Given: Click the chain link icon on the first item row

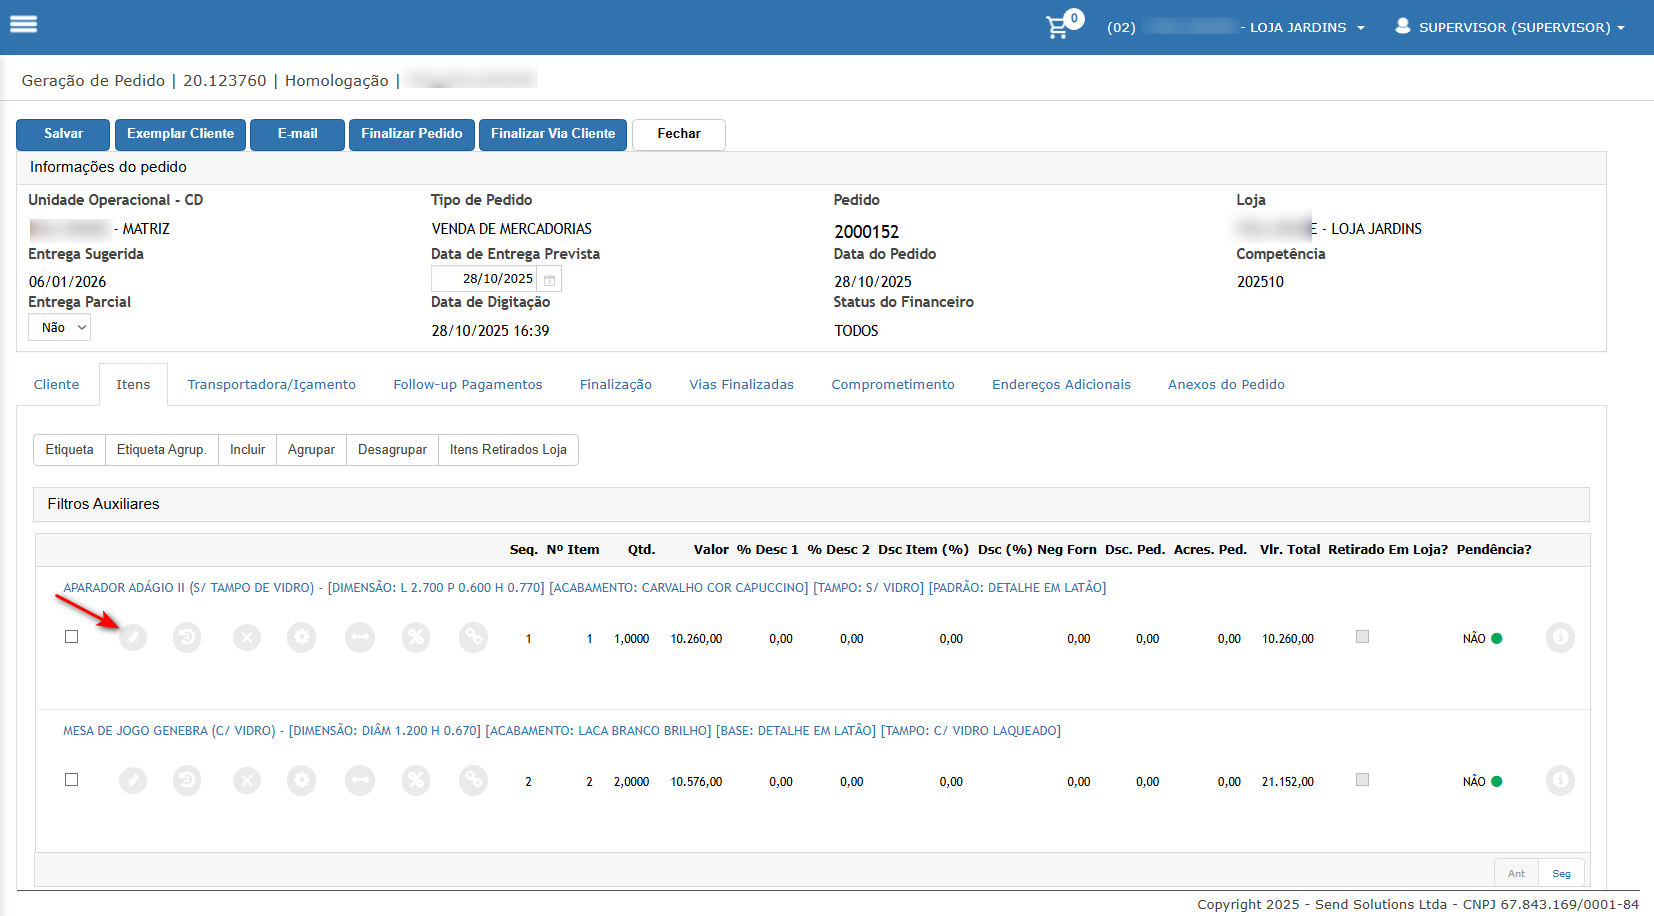Looking at the screenshot, I should [x=473, y=637].
